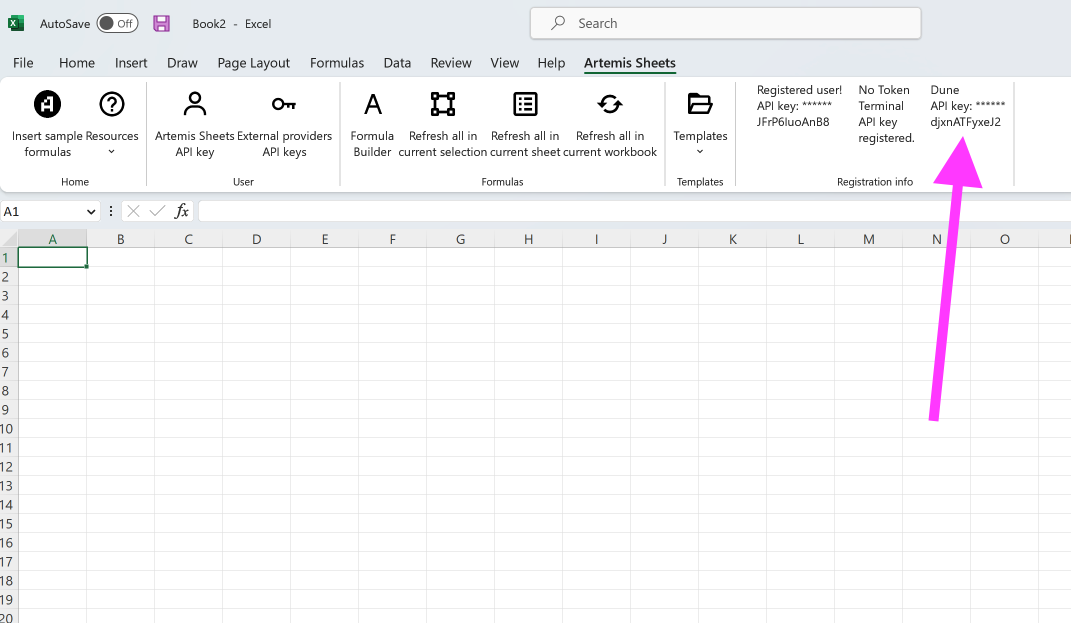Open the Templates folder icon
The image size is (1071, 623).
click(x=700, y=104)
